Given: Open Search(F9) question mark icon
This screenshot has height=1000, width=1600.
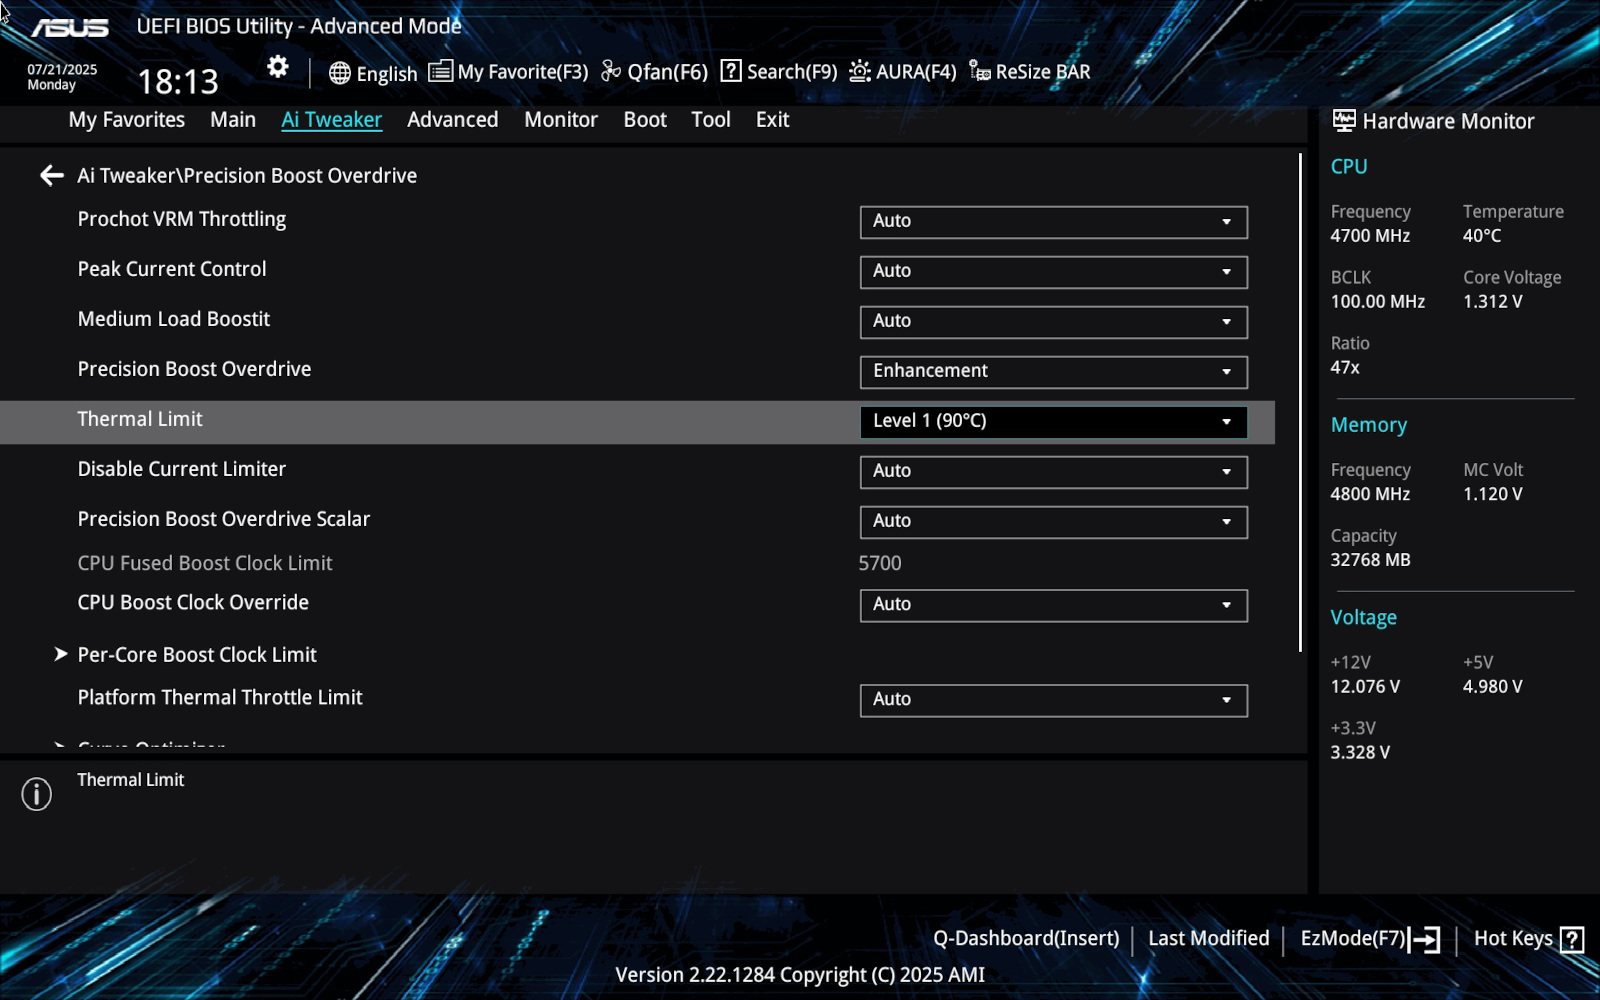Looking at the screenshot, I should 731,71.
